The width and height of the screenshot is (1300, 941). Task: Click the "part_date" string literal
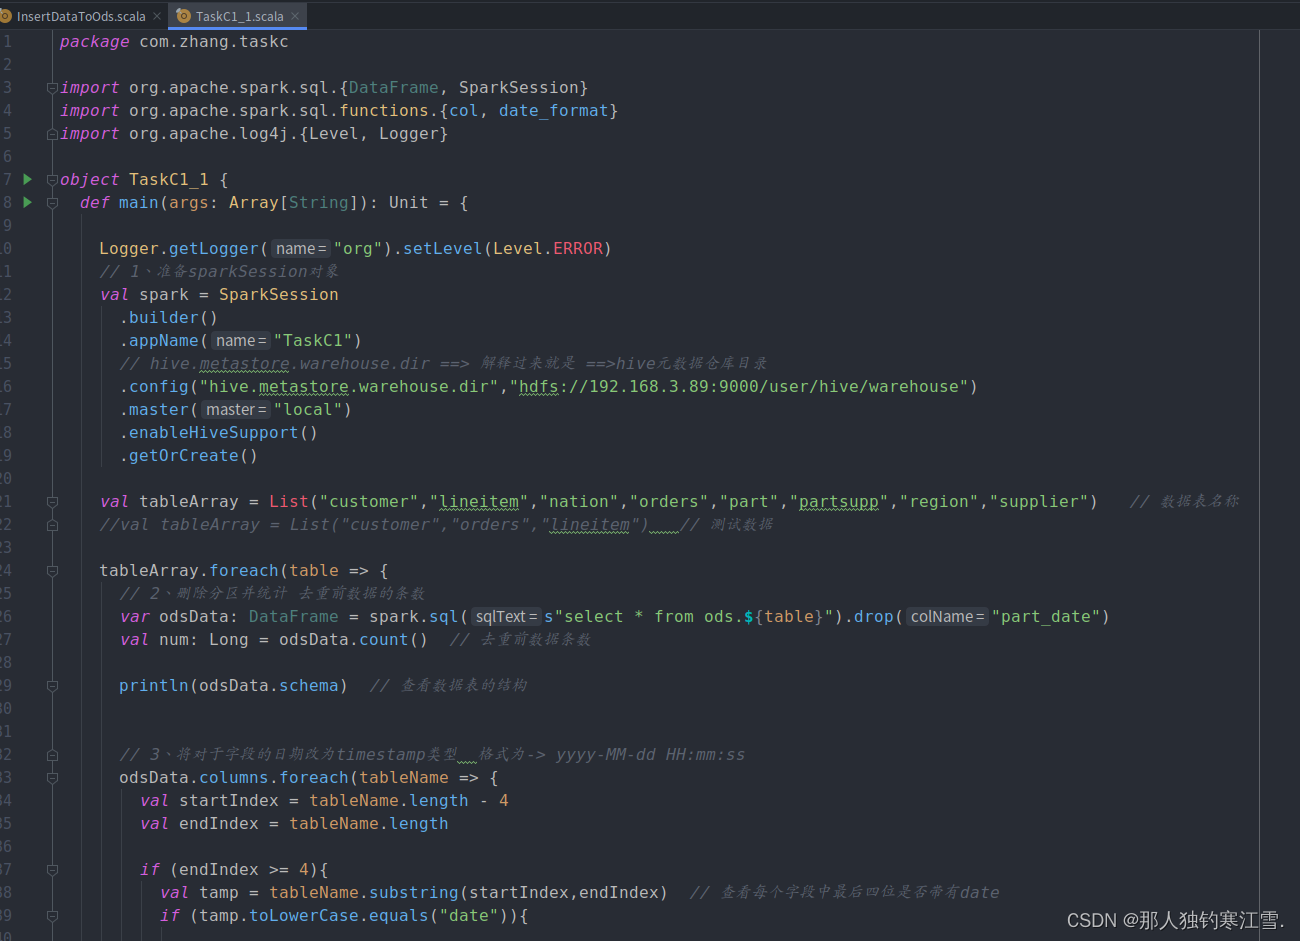(1046, 617)
